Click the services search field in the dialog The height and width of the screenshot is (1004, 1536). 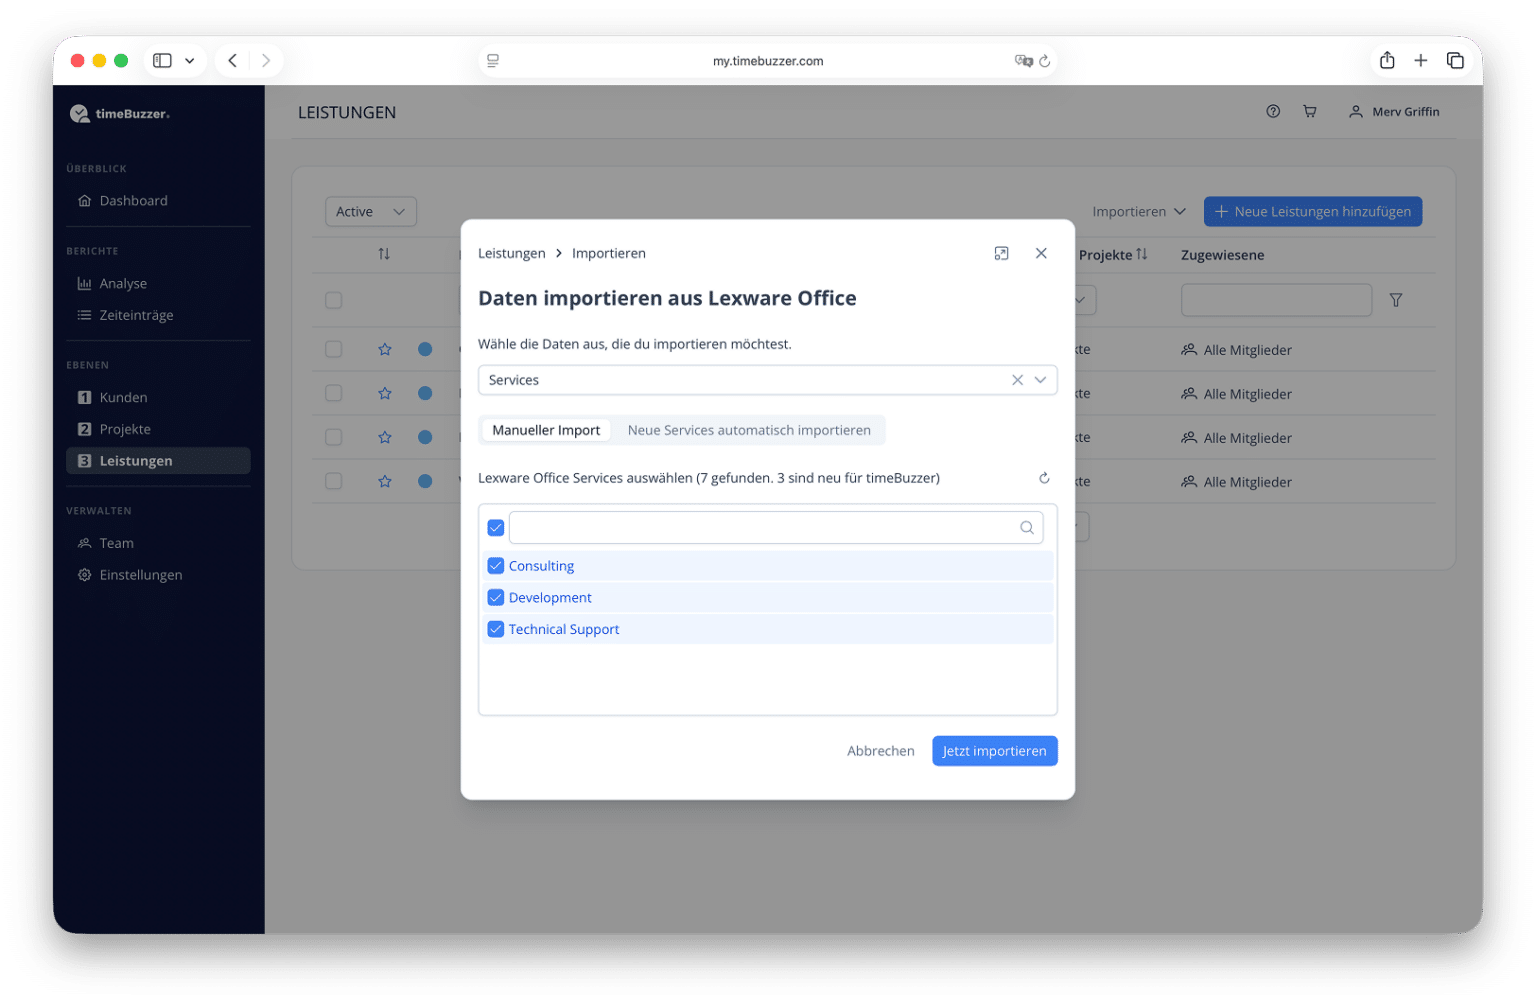[776, 528]
